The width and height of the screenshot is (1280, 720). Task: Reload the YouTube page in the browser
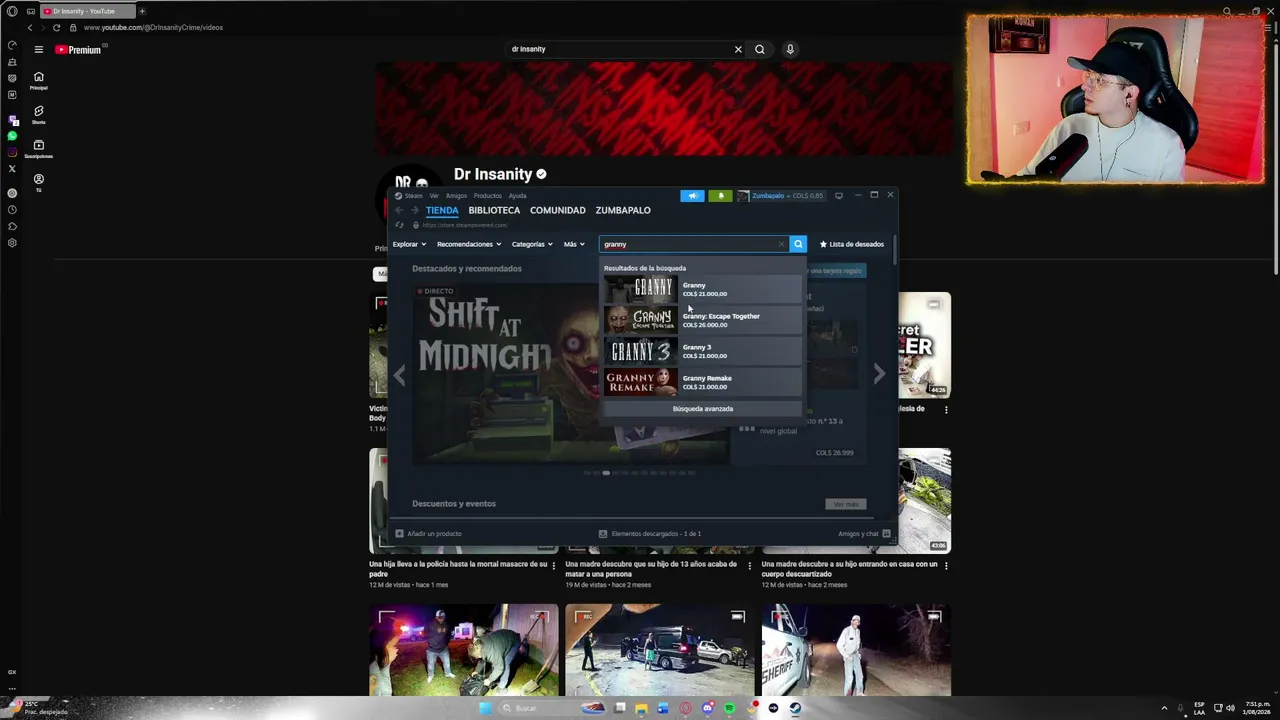pyautogui.click(x=56, y=28)
